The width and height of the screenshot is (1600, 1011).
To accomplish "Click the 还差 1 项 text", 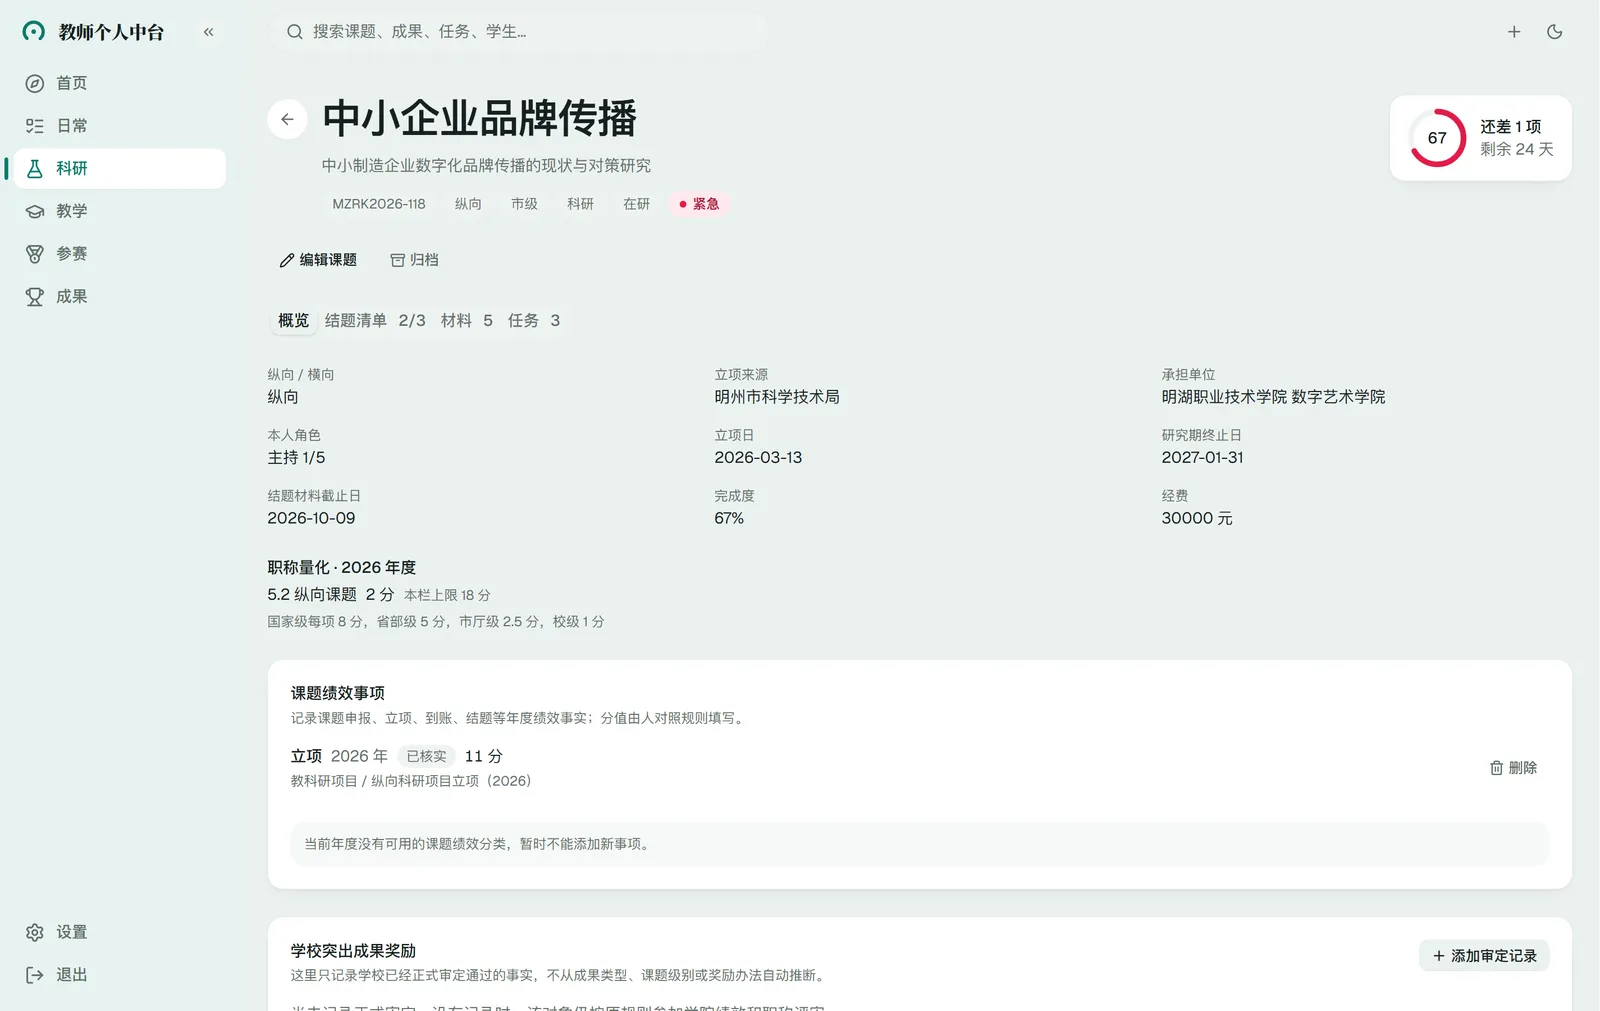I will [1511, 127].
